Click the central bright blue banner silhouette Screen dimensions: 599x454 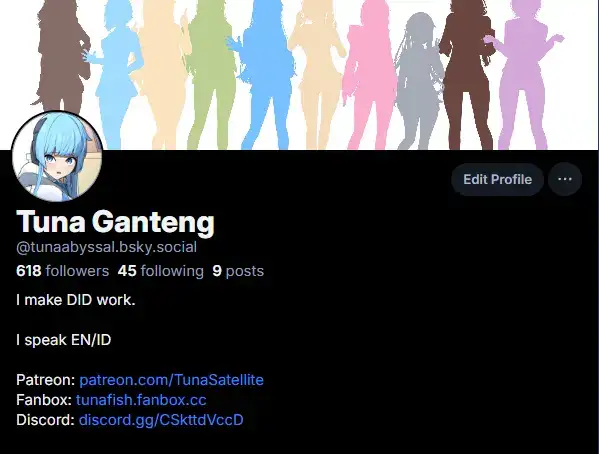pos(264,75)
